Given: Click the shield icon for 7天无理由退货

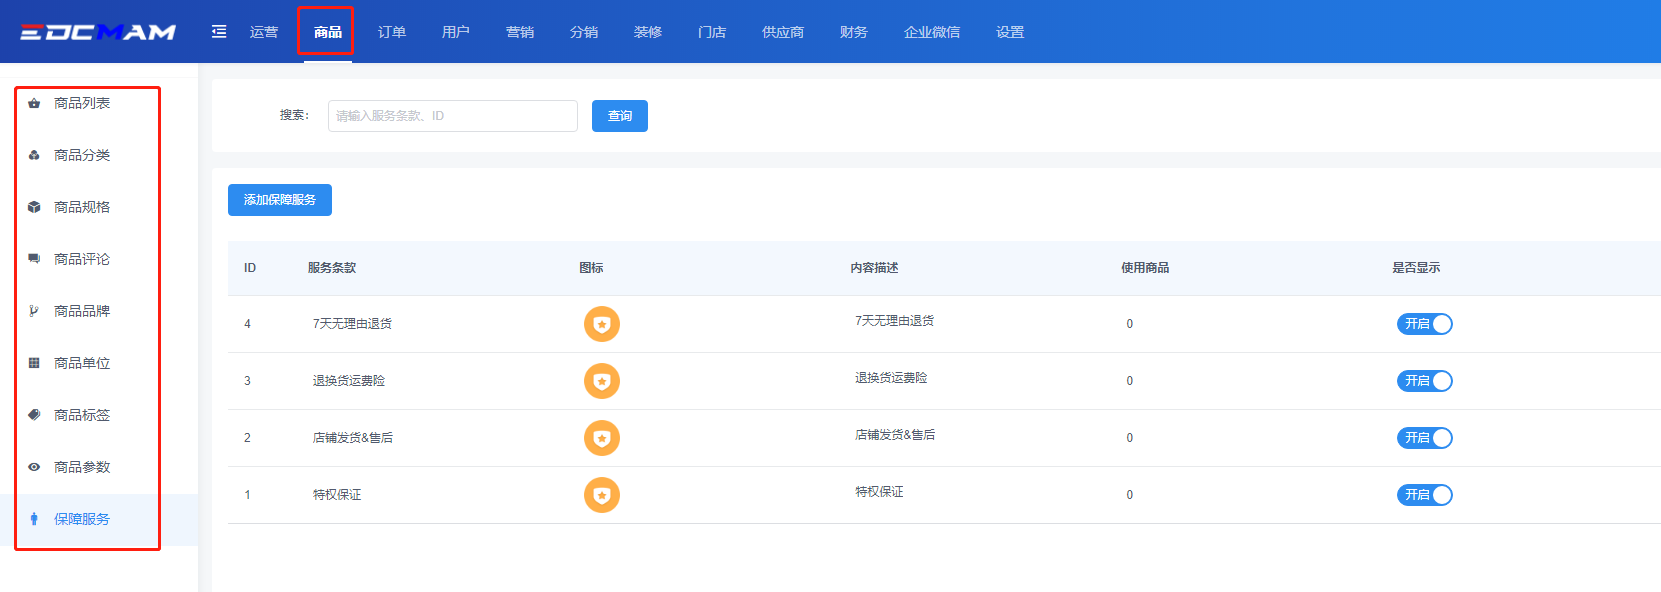Looking at the screenshot, I should click(x=602, y=324).
